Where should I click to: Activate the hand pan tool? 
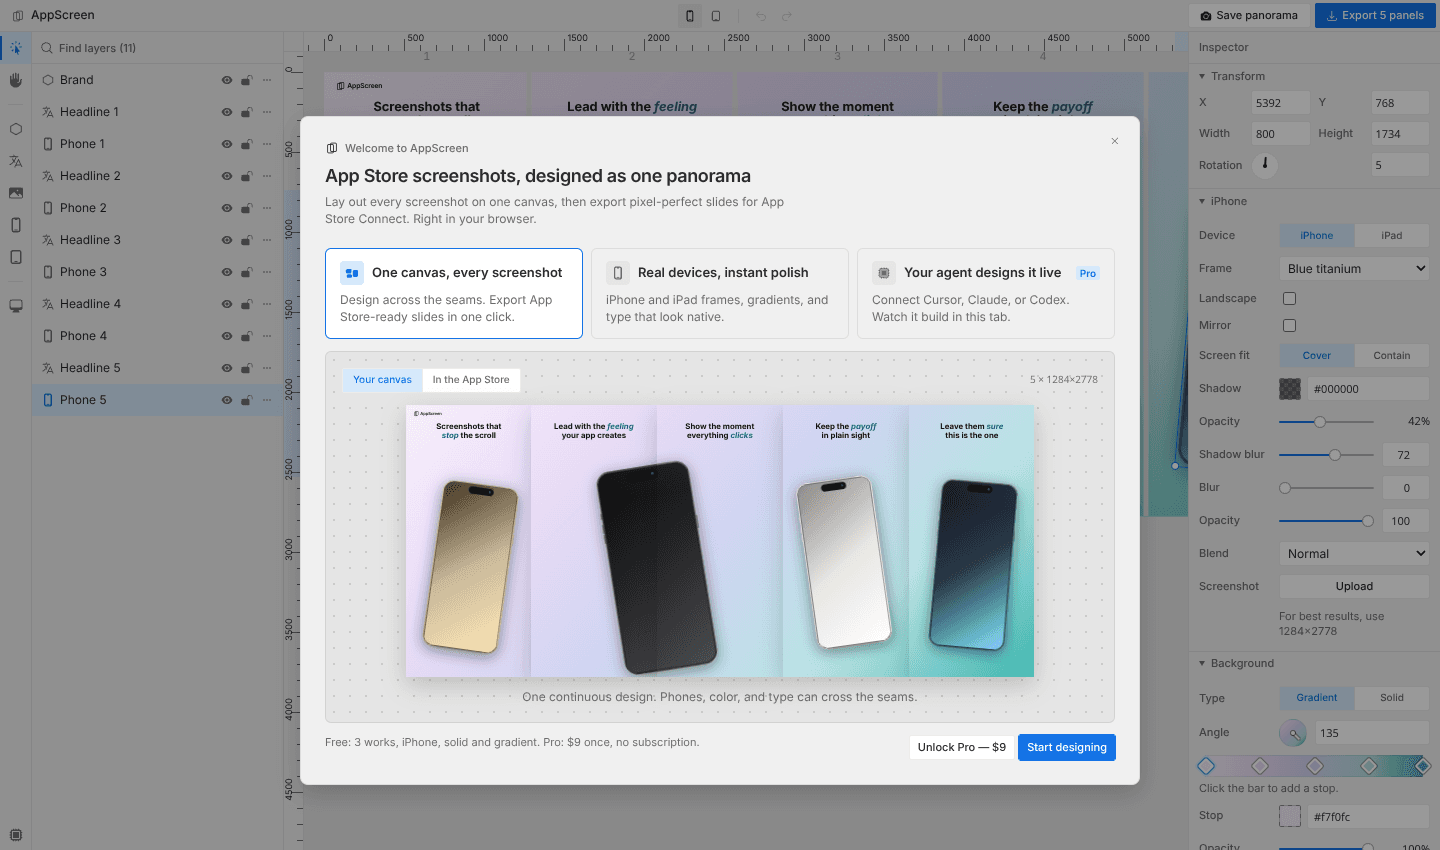[15, 80]
